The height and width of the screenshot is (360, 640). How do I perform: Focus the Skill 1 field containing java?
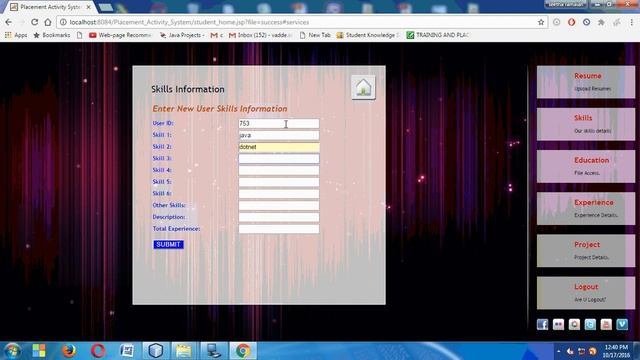(x=279, y=135)
